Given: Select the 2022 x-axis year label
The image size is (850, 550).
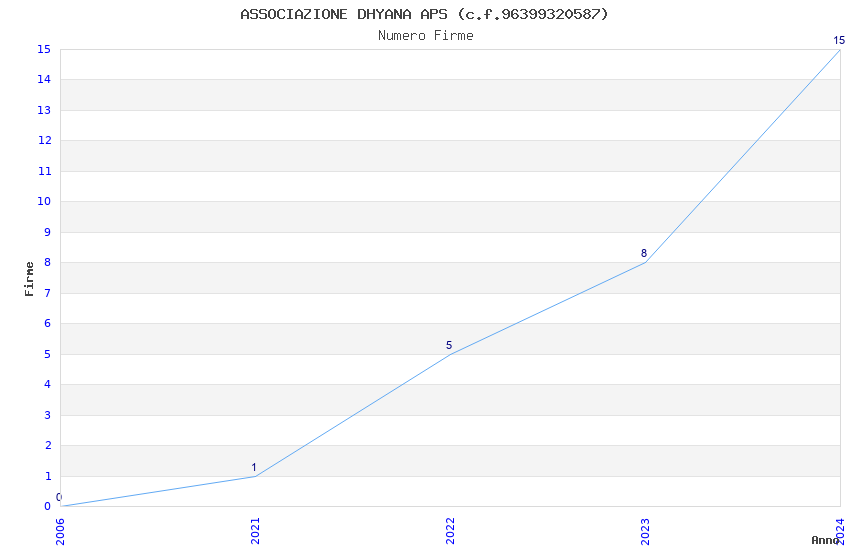Looking at the screenshot, I should tap(450, 531).
